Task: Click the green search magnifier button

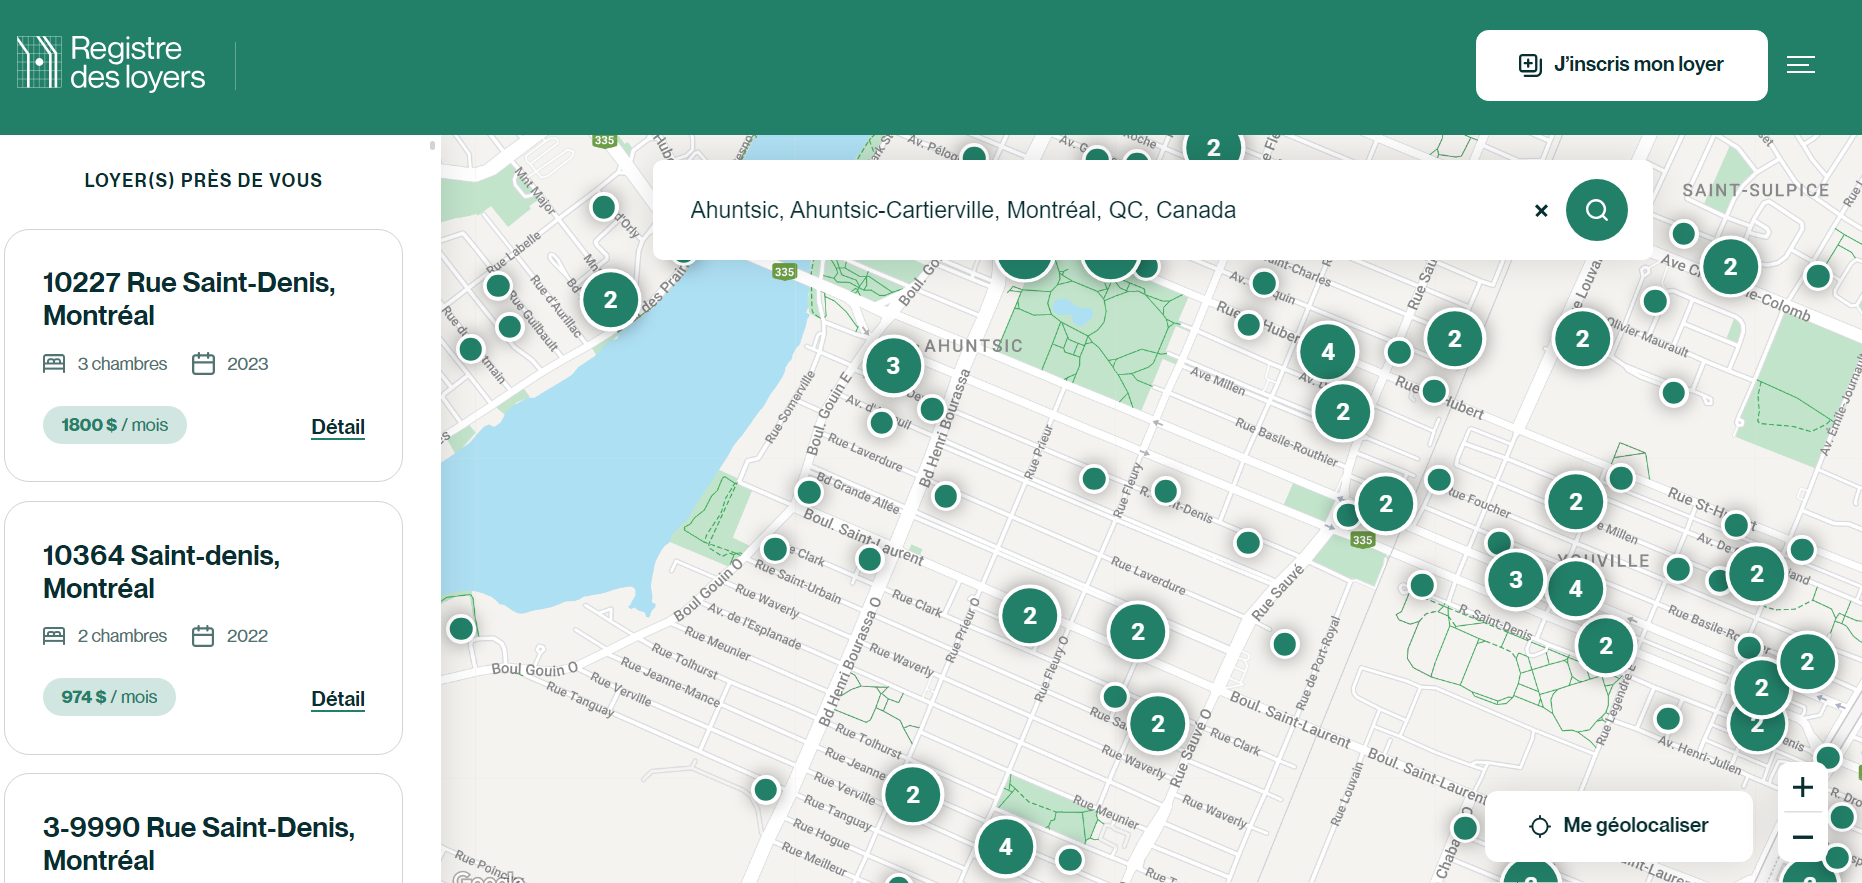Action: click(x=1596, y=210)
